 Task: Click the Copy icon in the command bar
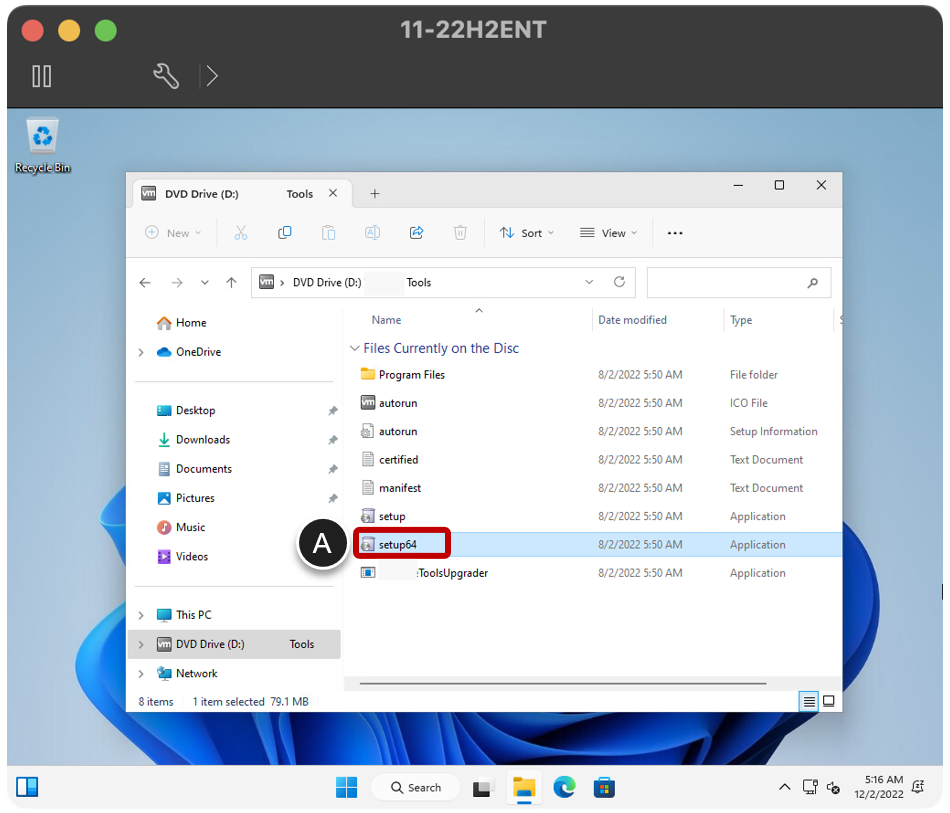(285, 232)
